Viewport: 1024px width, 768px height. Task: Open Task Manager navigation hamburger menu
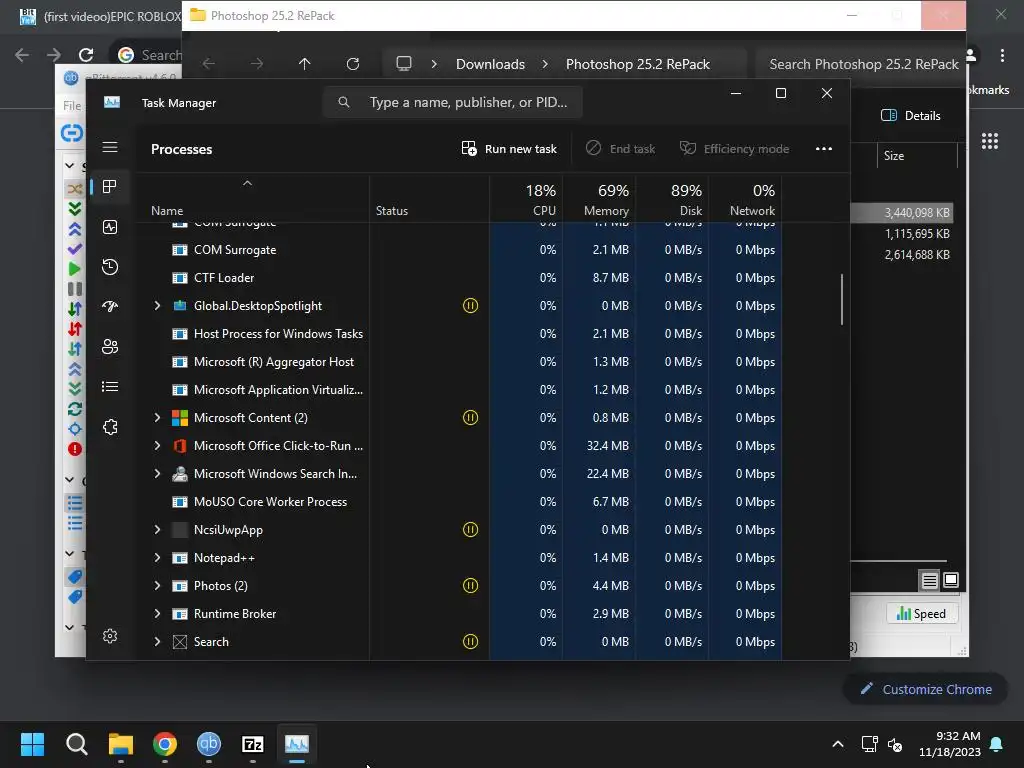[x=110, y=147]
